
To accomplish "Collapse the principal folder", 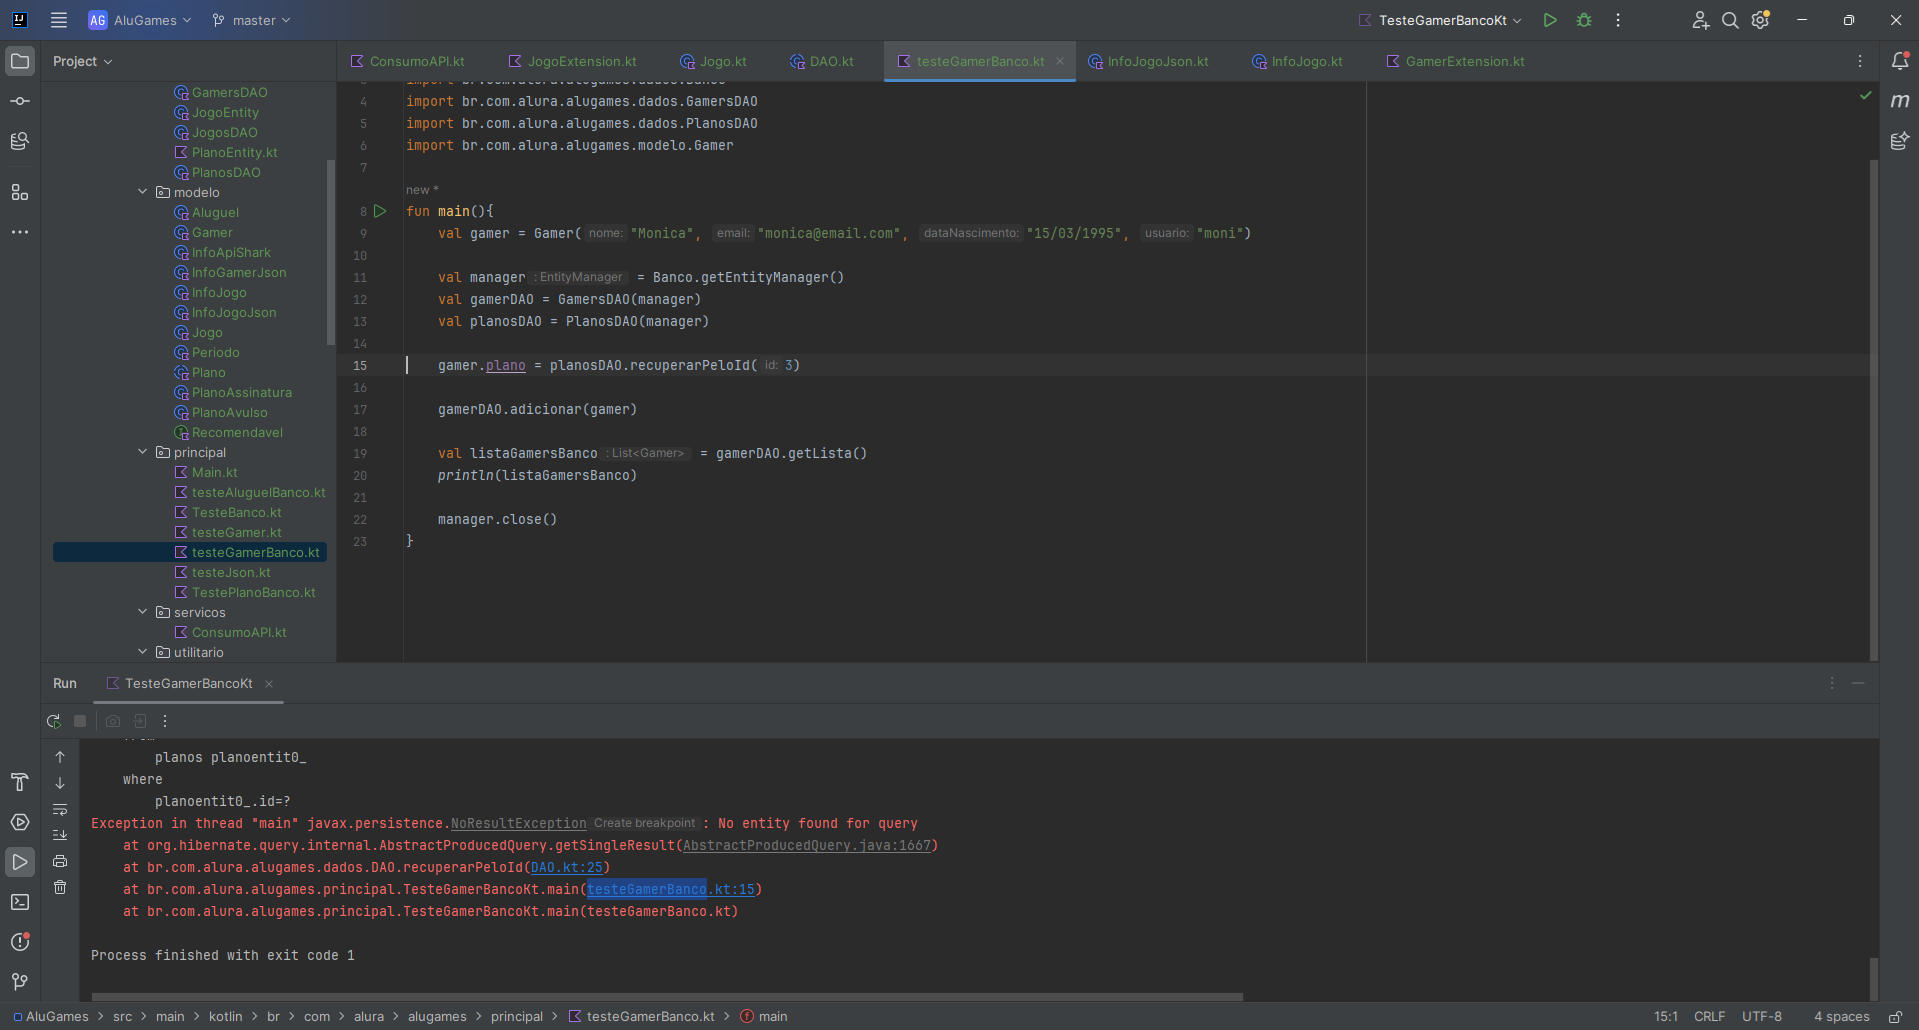I will 143,452.
